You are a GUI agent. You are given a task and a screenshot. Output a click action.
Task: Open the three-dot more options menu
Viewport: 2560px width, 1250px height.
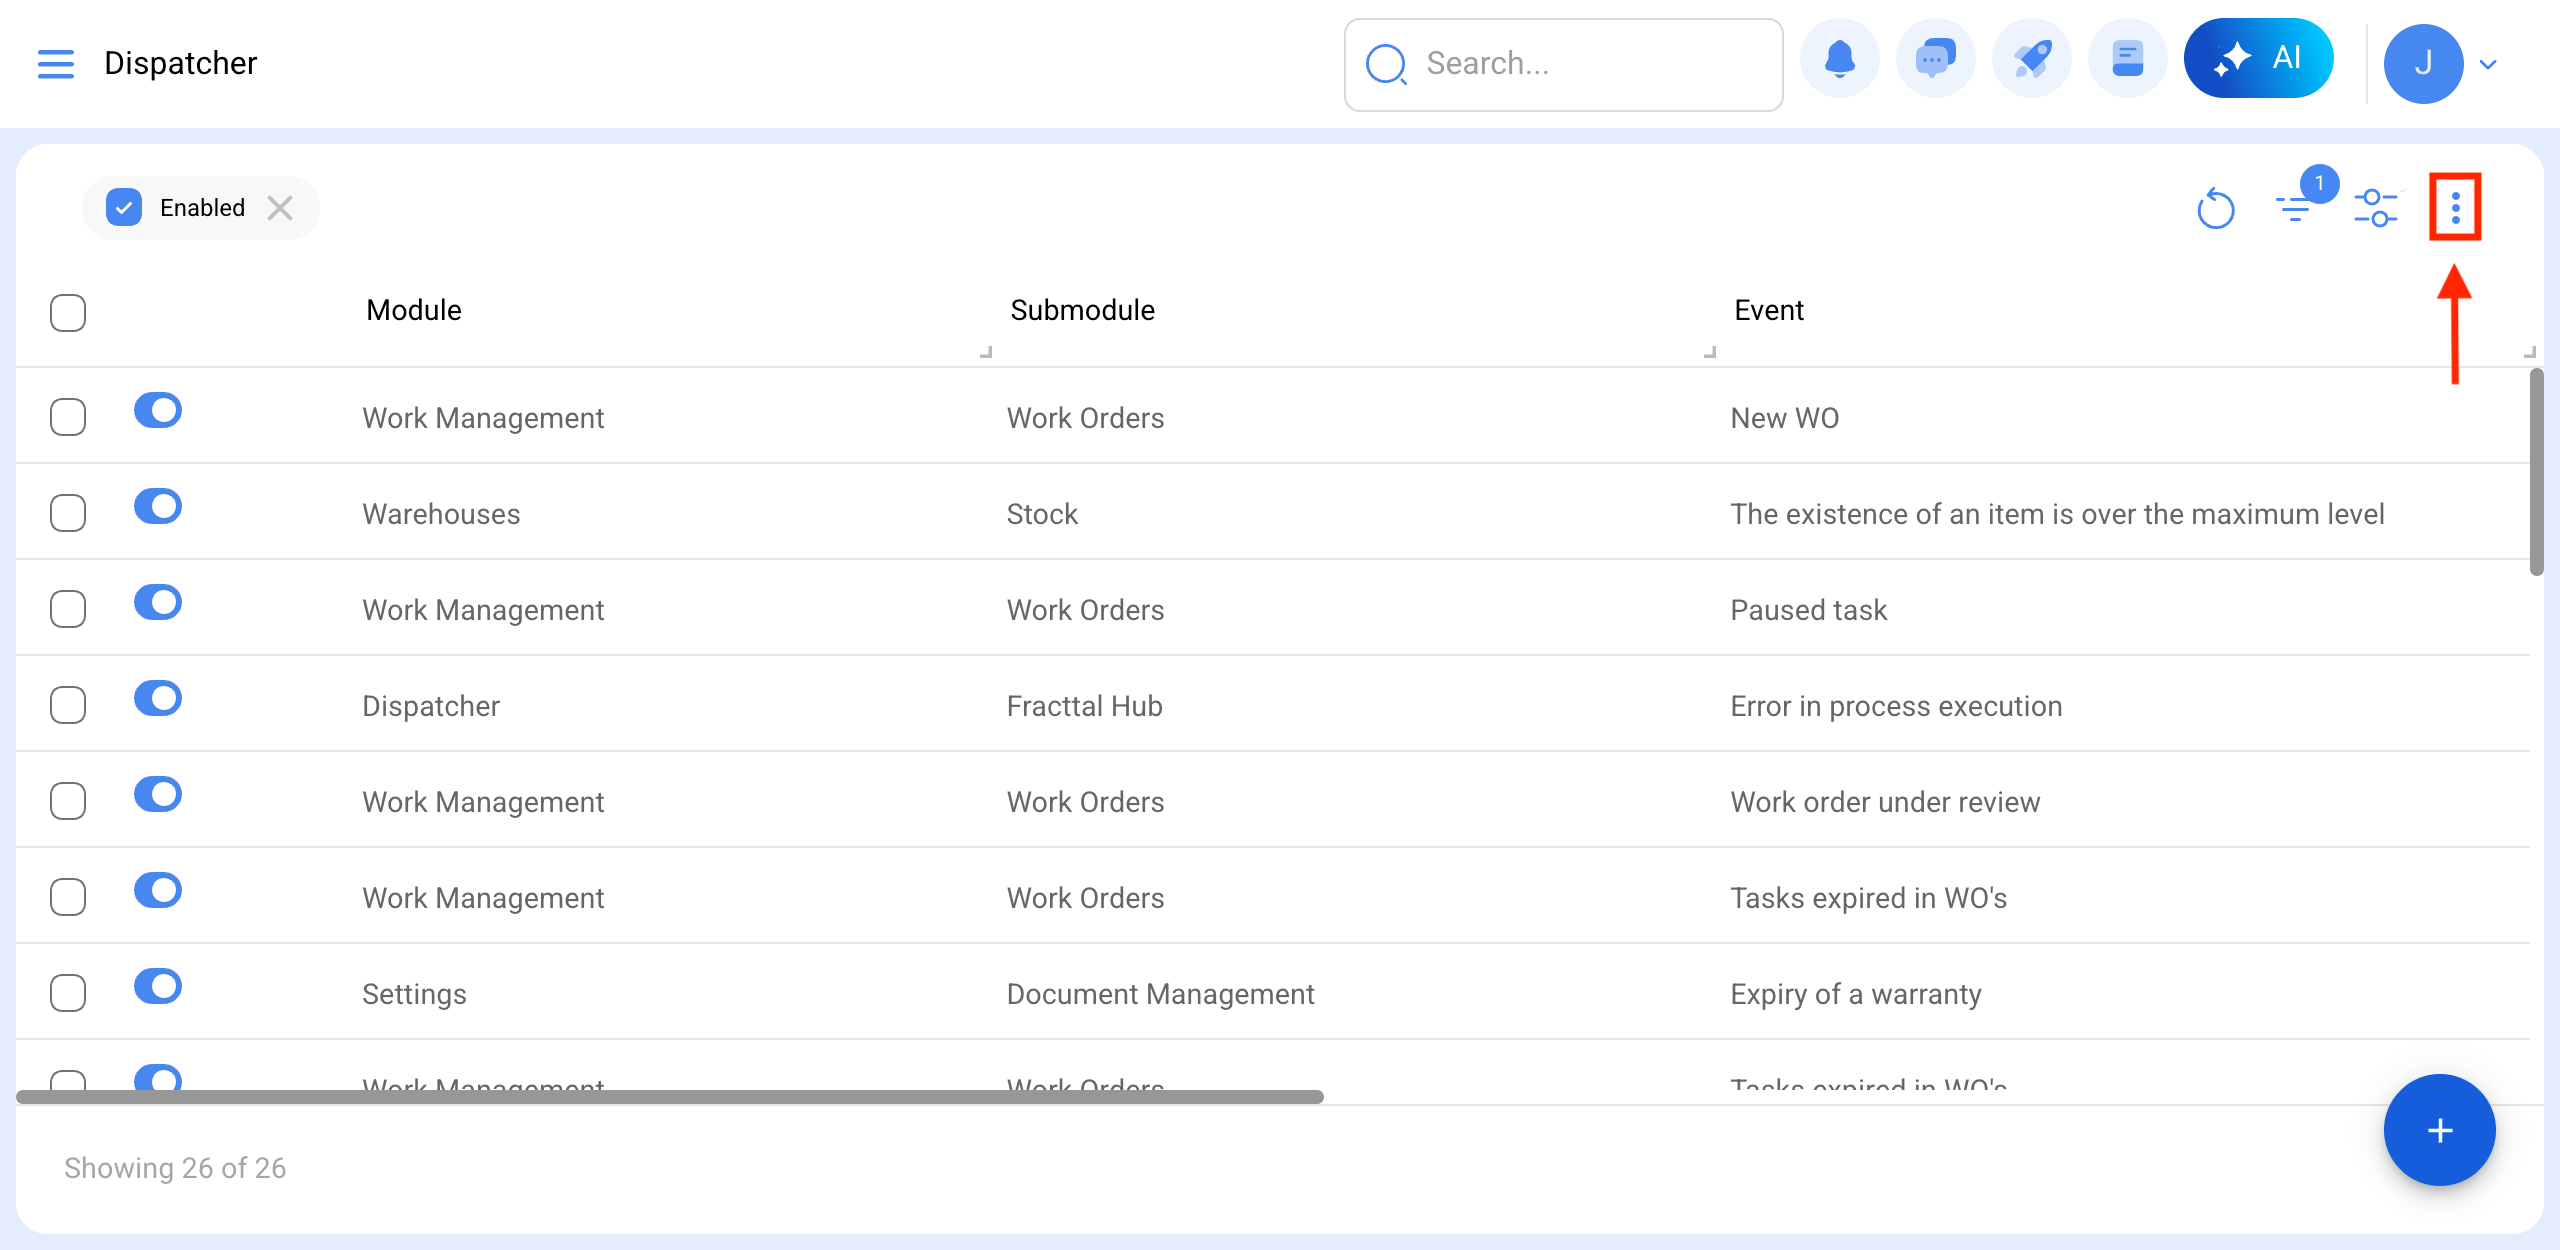tap(2456, 208)
